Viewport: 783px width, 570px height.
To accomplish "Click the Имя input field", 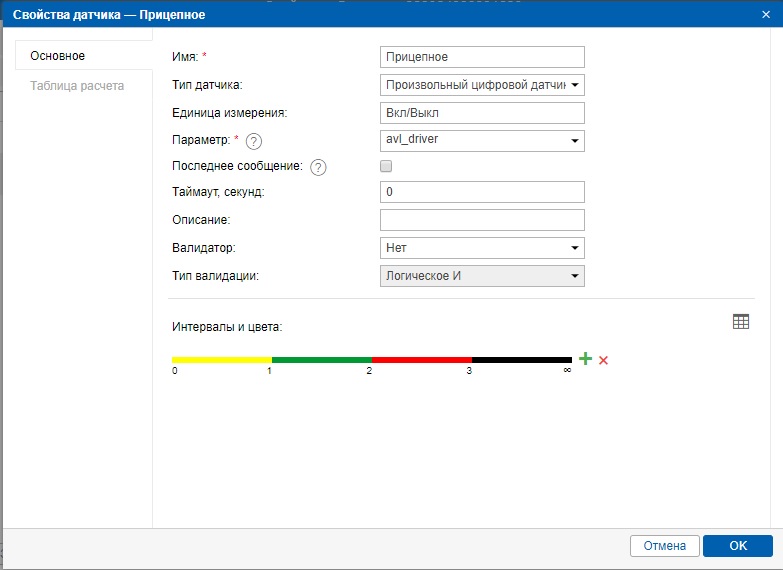I will point(482,58).
